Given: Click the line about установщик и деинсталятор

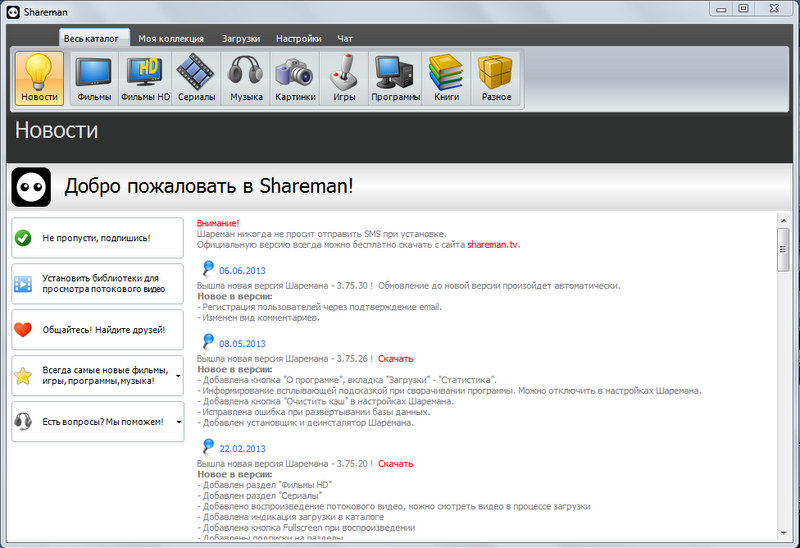Looking at the screenshot, I should 306,423.
